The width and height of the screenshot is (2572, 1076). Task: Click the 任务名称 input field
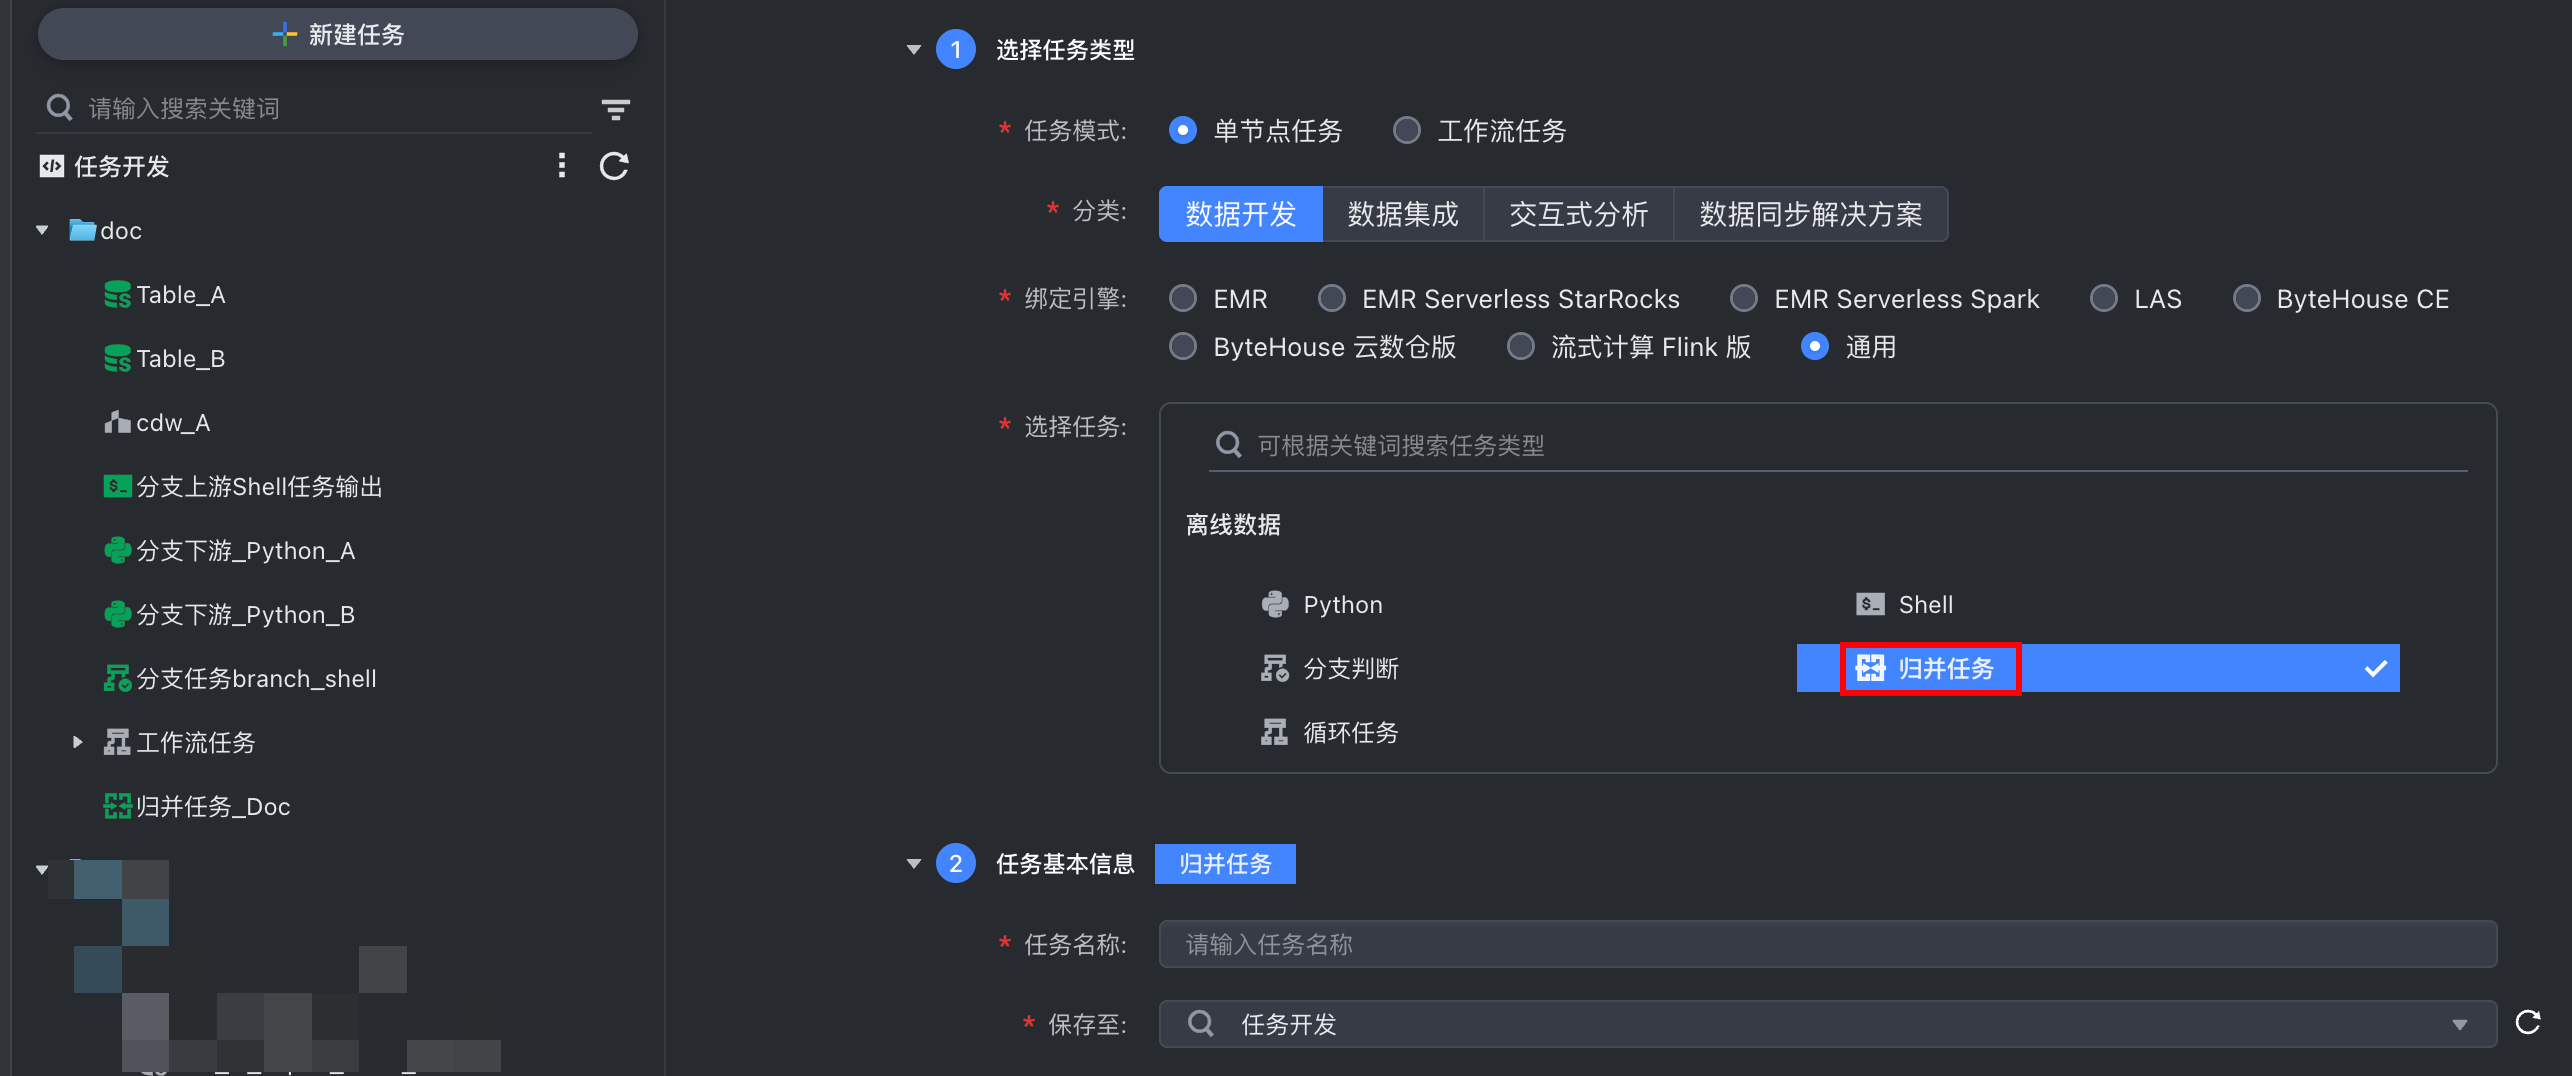tap(1827, 944)
